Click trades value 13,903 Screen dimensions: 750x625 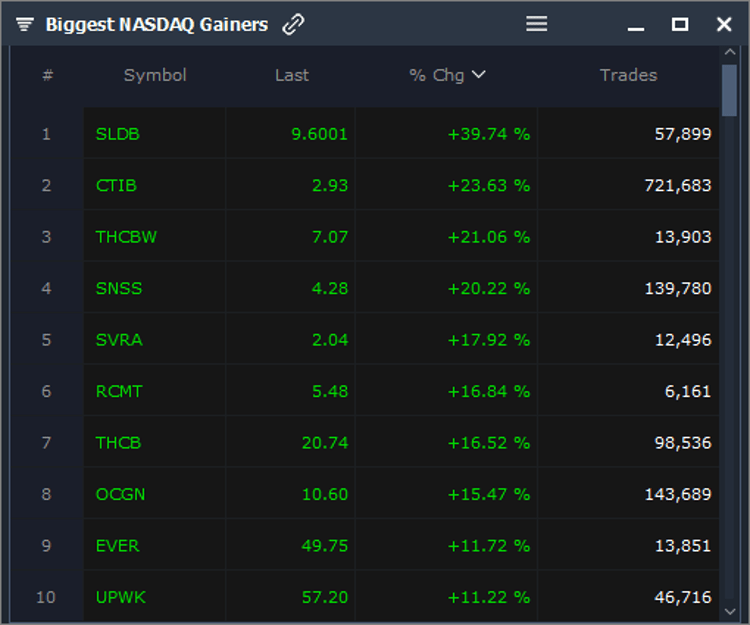(x=683, y=237)
